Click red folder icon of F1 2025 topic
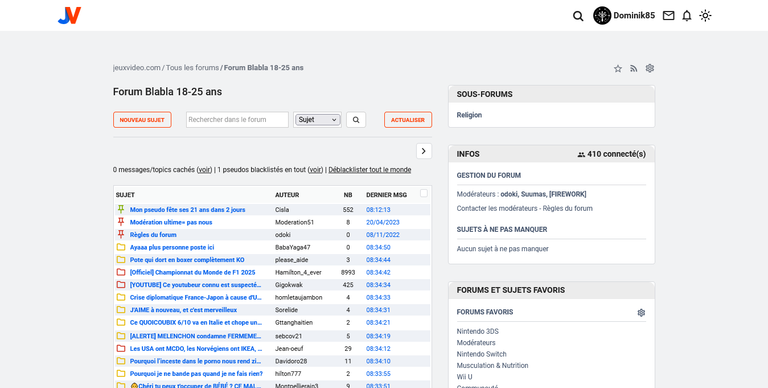Screen dimensions: 768x388 (121, 272)
